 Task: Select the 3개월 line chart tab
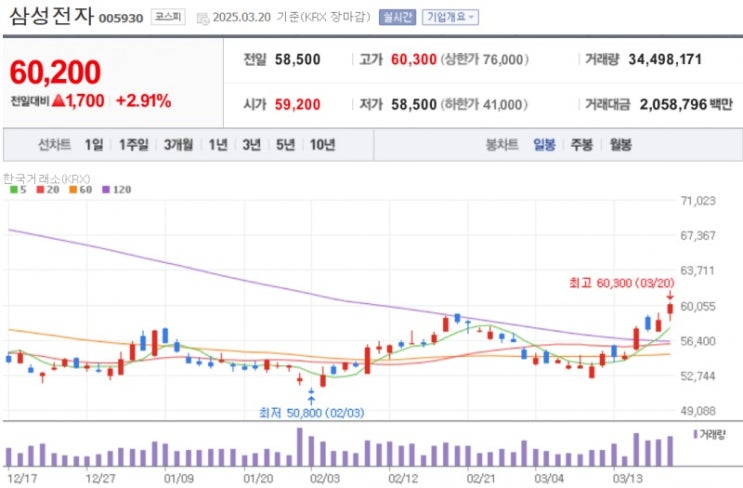pos(179,145)
